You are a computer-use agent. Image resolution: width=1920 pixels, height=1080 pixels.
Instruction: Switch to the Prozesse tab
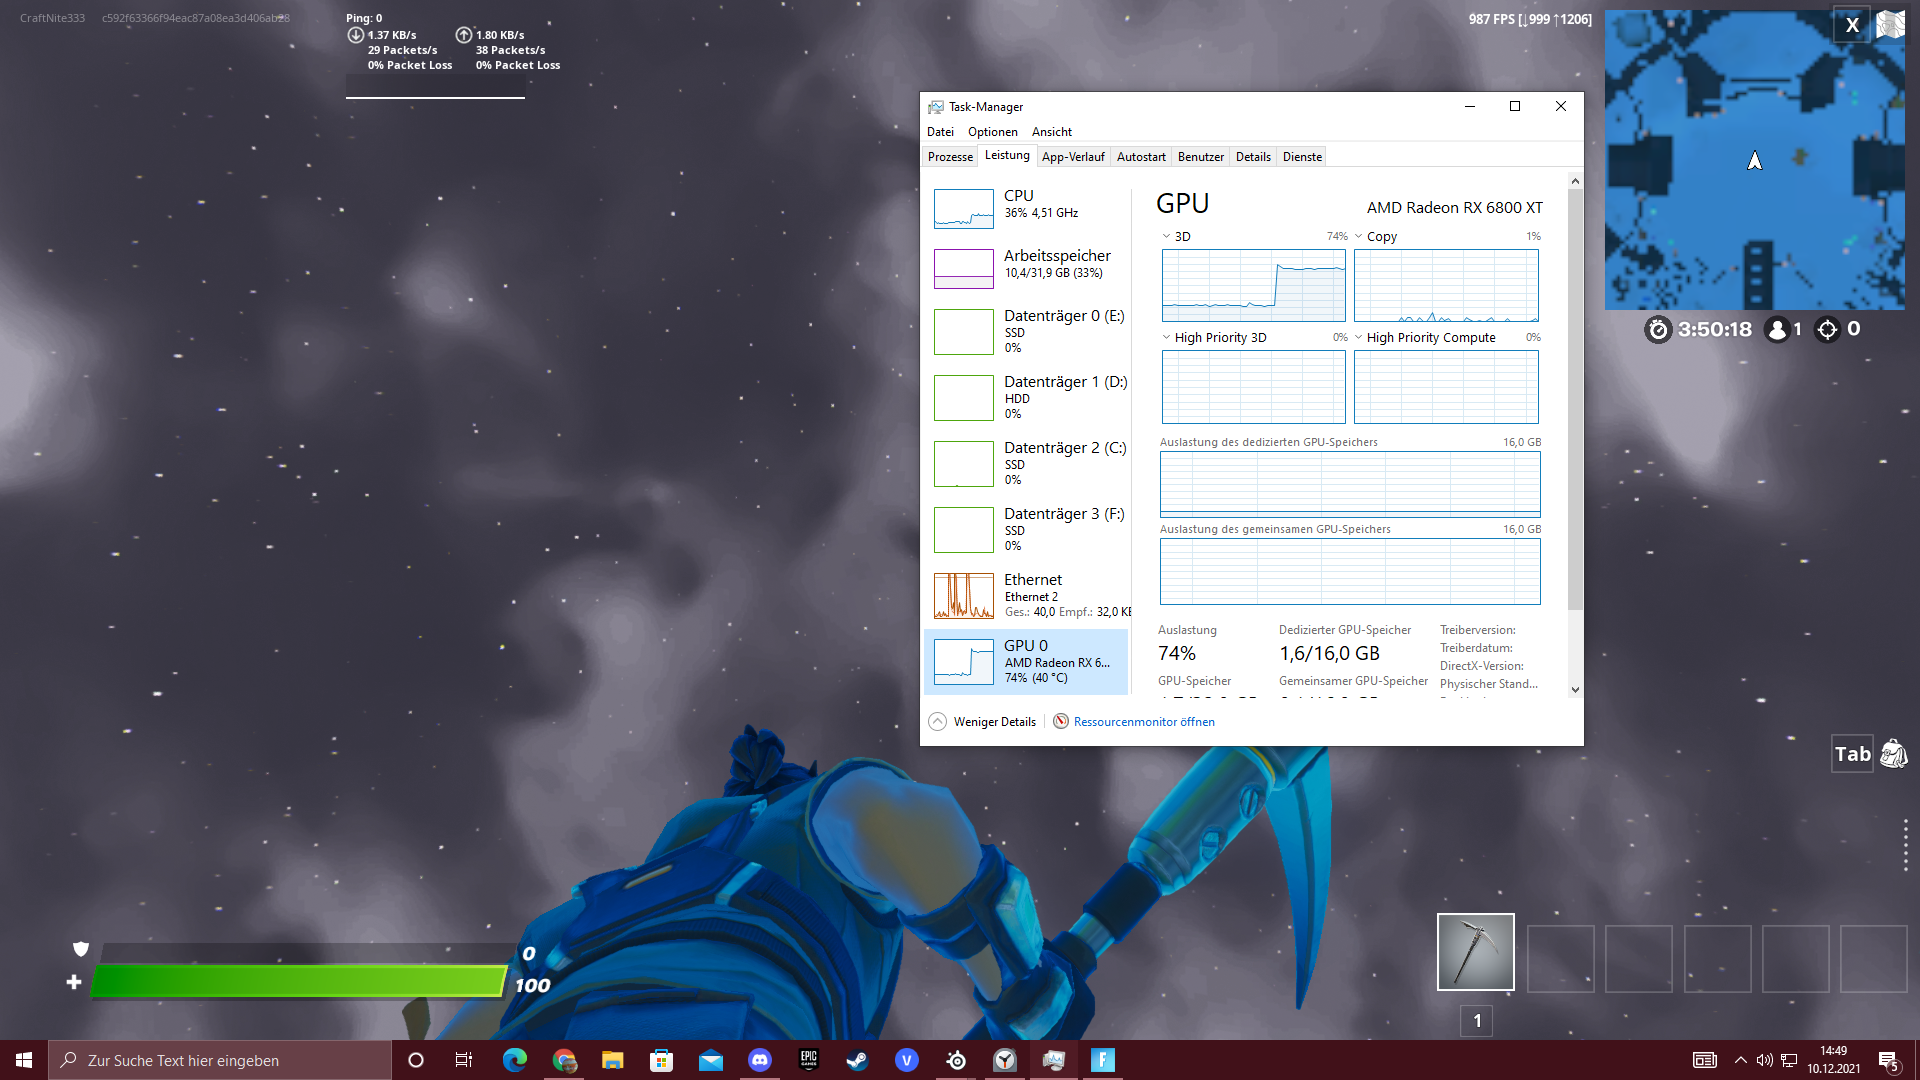point(949,157)
